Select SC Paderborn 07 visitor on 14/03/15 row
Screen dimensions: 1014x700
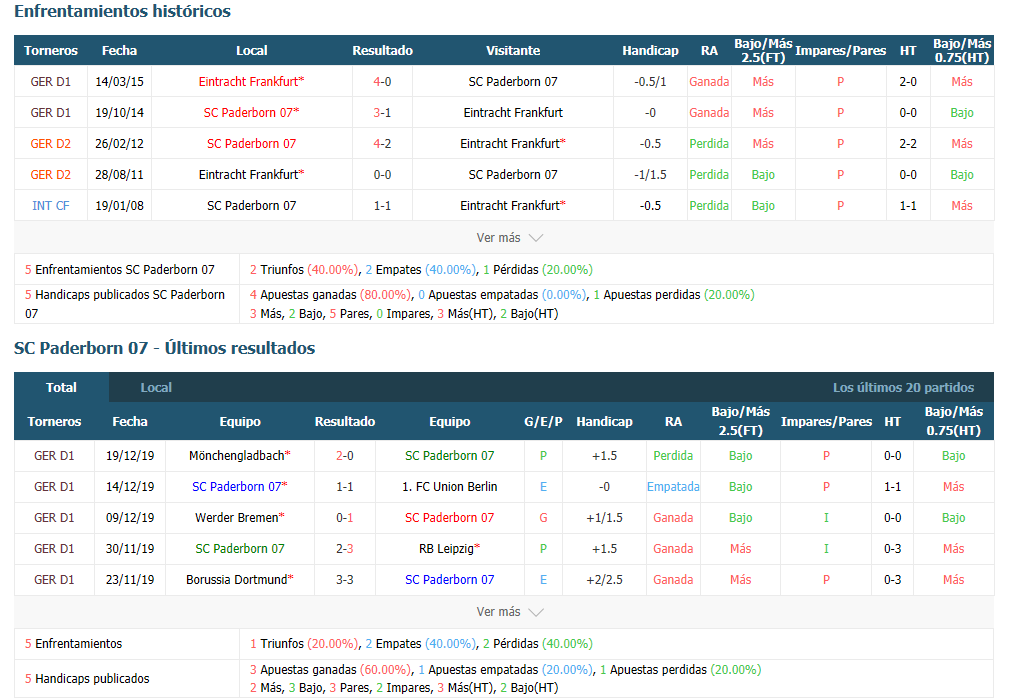click(513, 82)
